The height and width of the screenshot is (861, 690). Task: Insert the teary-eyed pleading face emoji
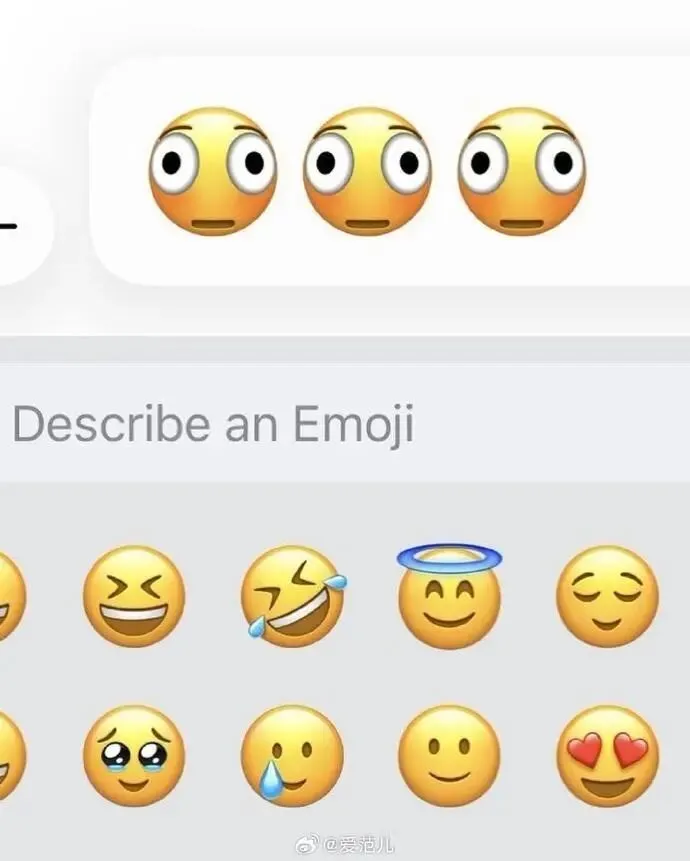click(x=134, y=756)
